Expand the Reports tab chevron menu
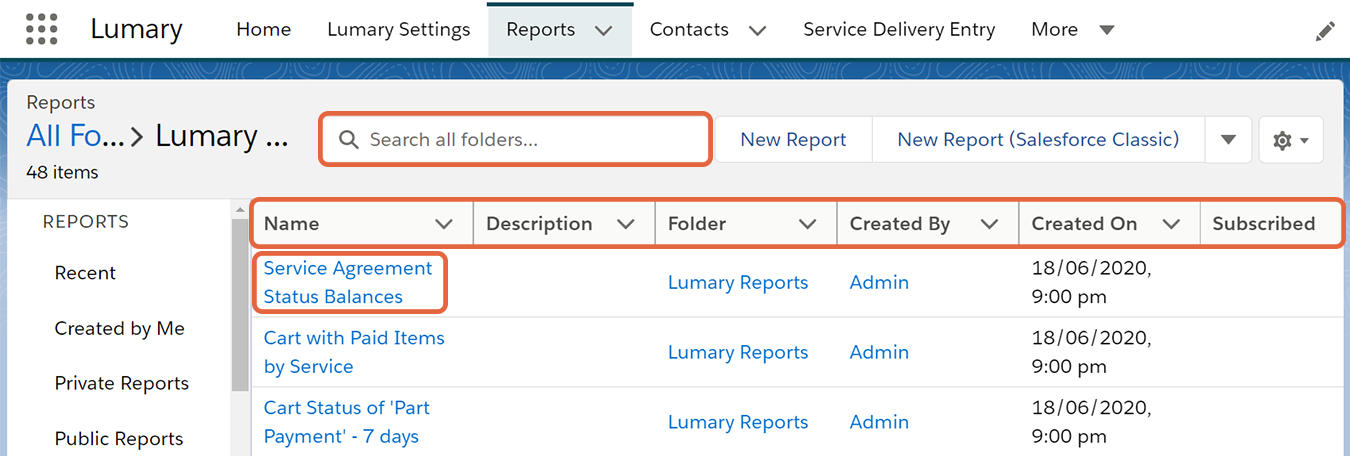The width and height of the screenshot is (1350, 456). point(603,30)
